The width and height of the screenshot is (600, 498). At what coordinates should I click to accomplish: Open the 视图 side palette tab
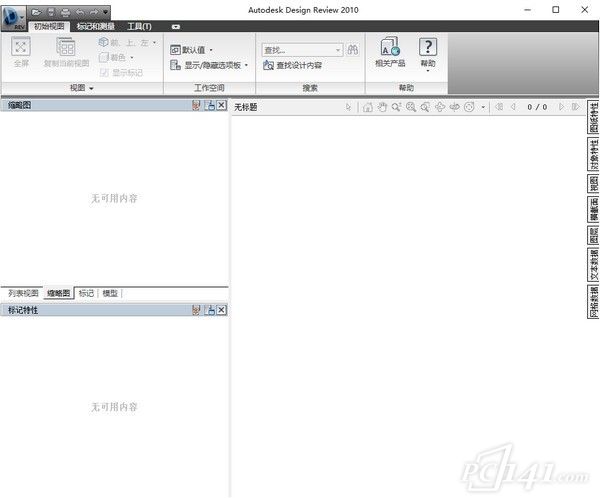click(593, 184)
